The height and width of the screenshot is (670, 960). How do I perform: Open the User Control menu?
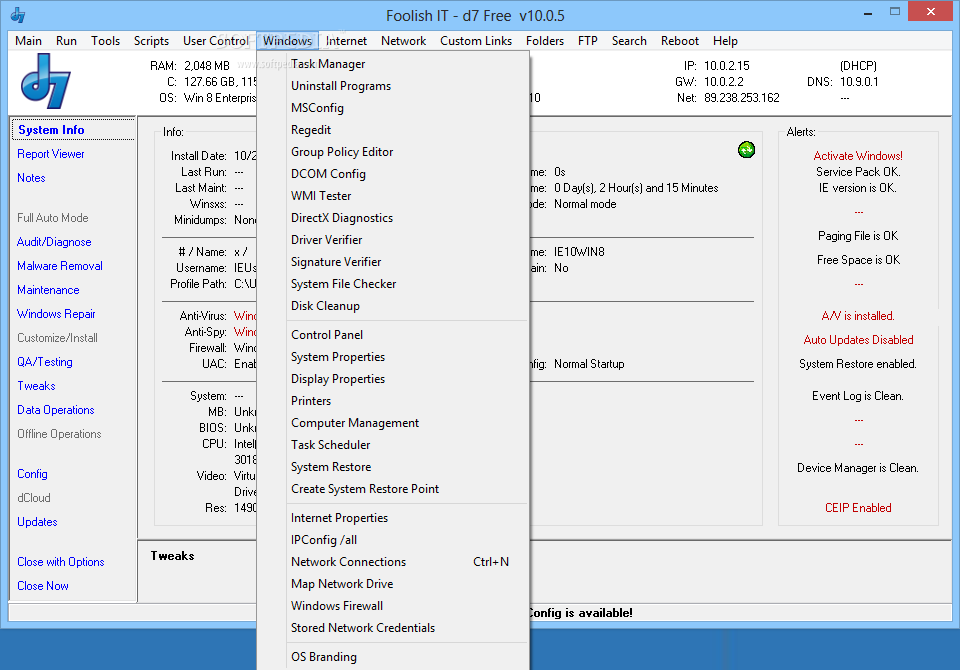click(x=216, y=41)
